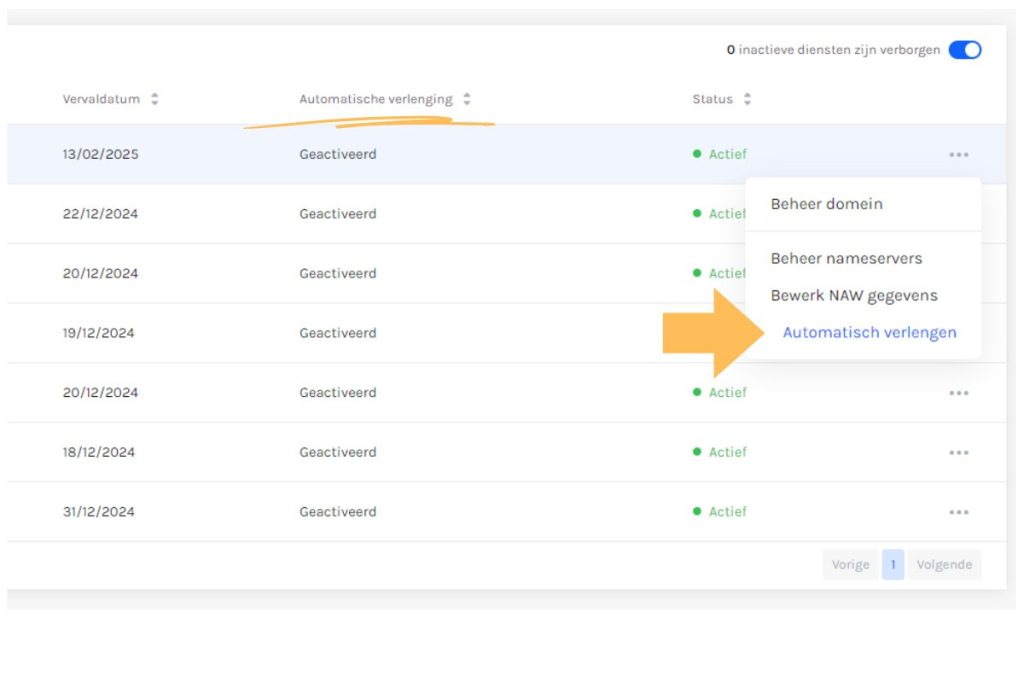Select Beheer nameservers in the menu
The height and width of the screenshot is (683, 1024).
pos(846,258)
